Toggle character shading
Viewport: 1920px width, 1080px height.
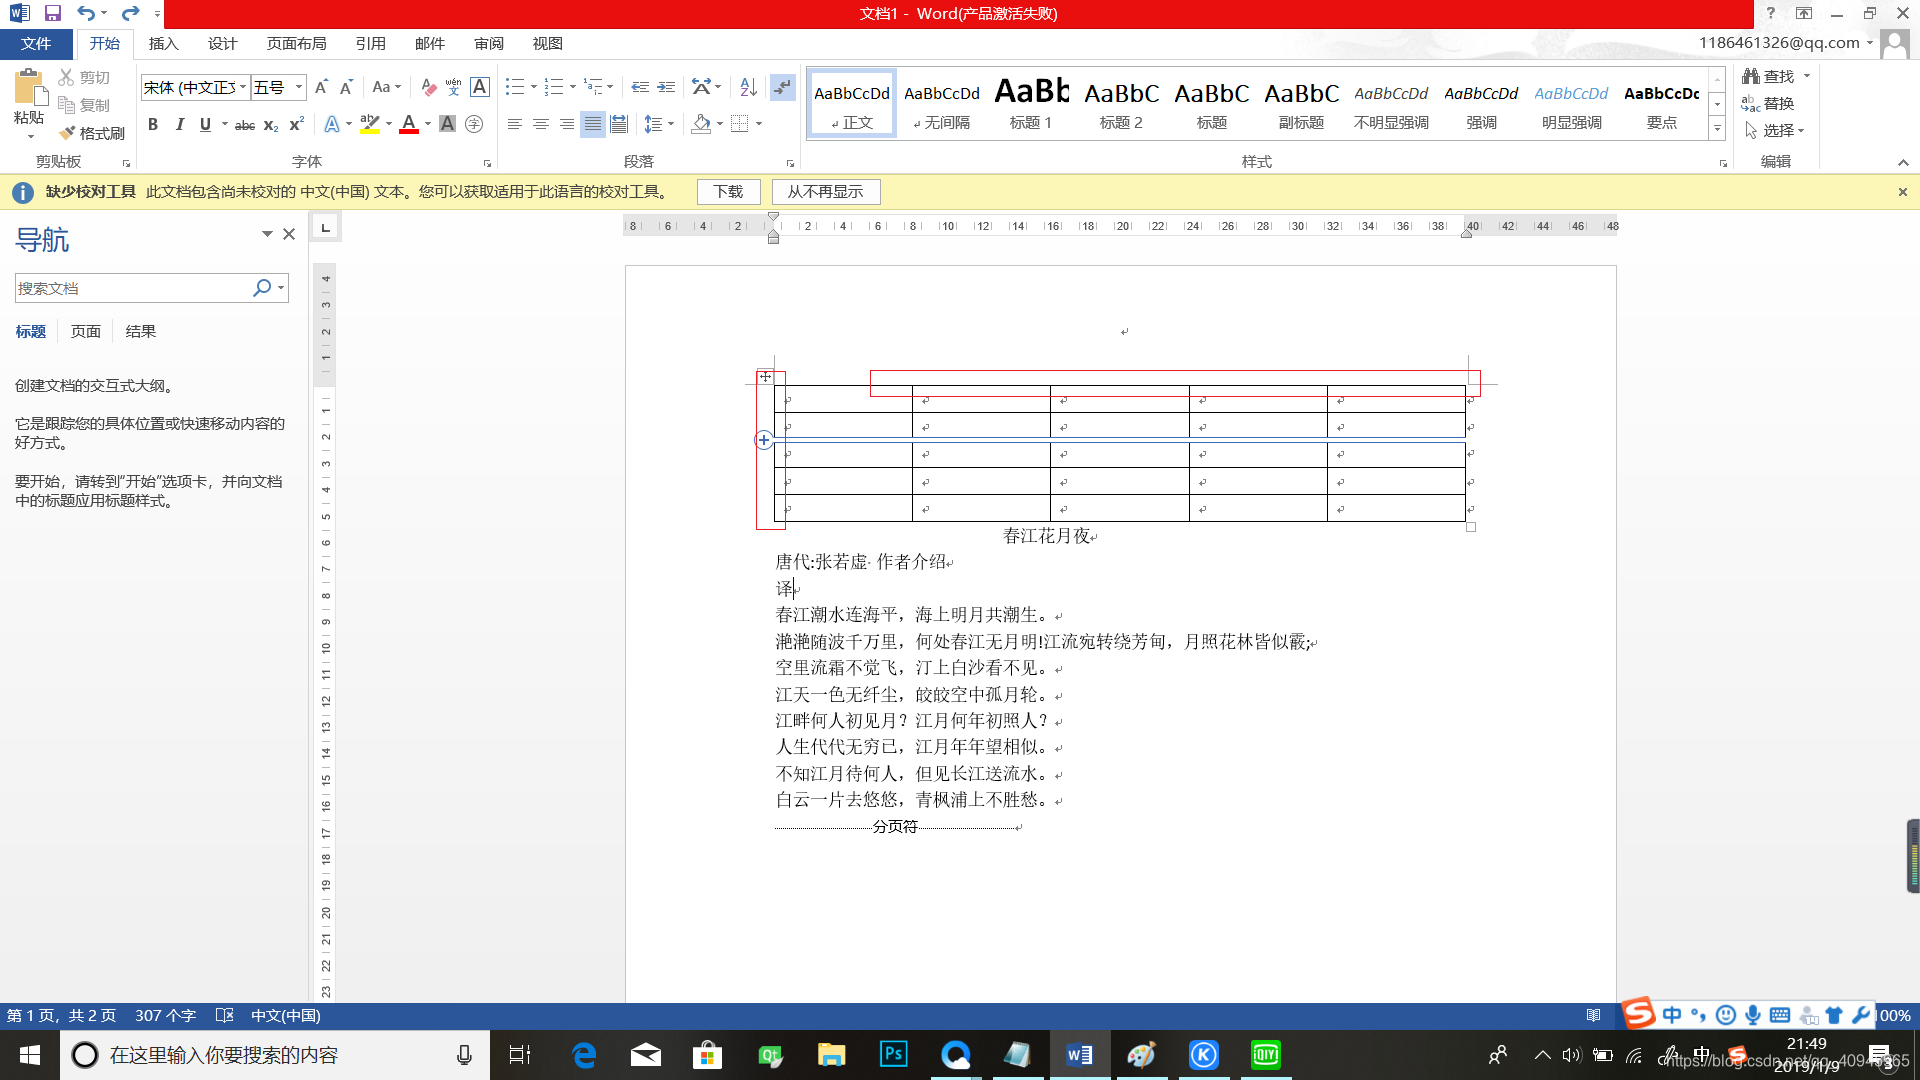point(447,124)
